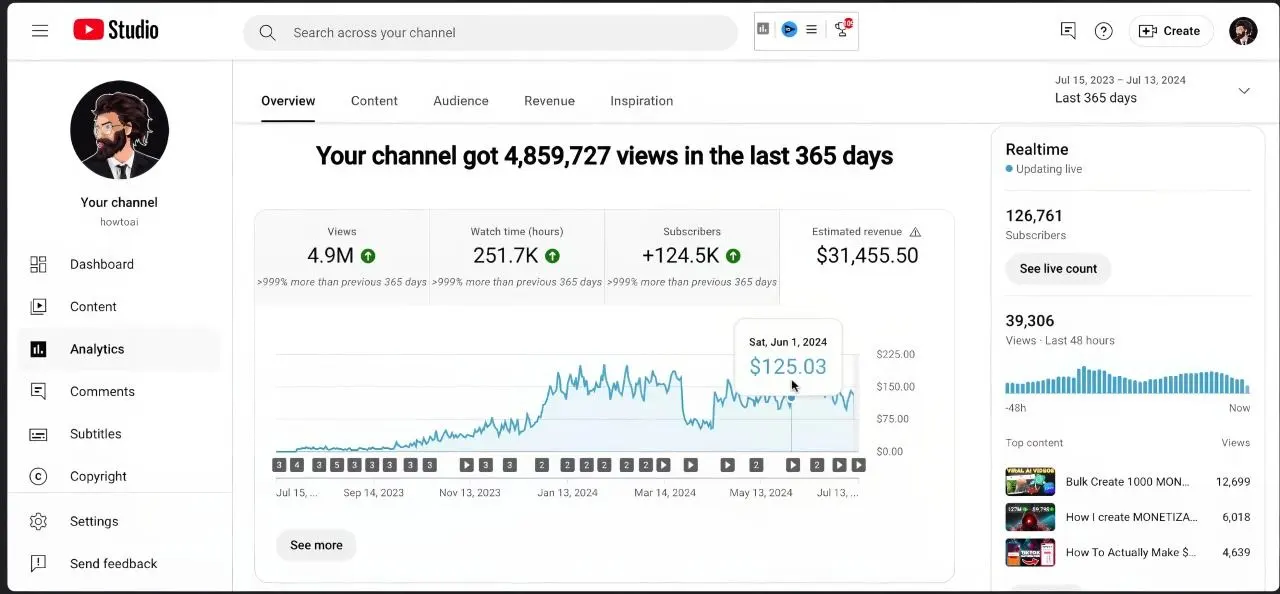Open account avatar in top right
Screen dimensions: 1280x594
pyautogui.click(x=1243, y=31)
